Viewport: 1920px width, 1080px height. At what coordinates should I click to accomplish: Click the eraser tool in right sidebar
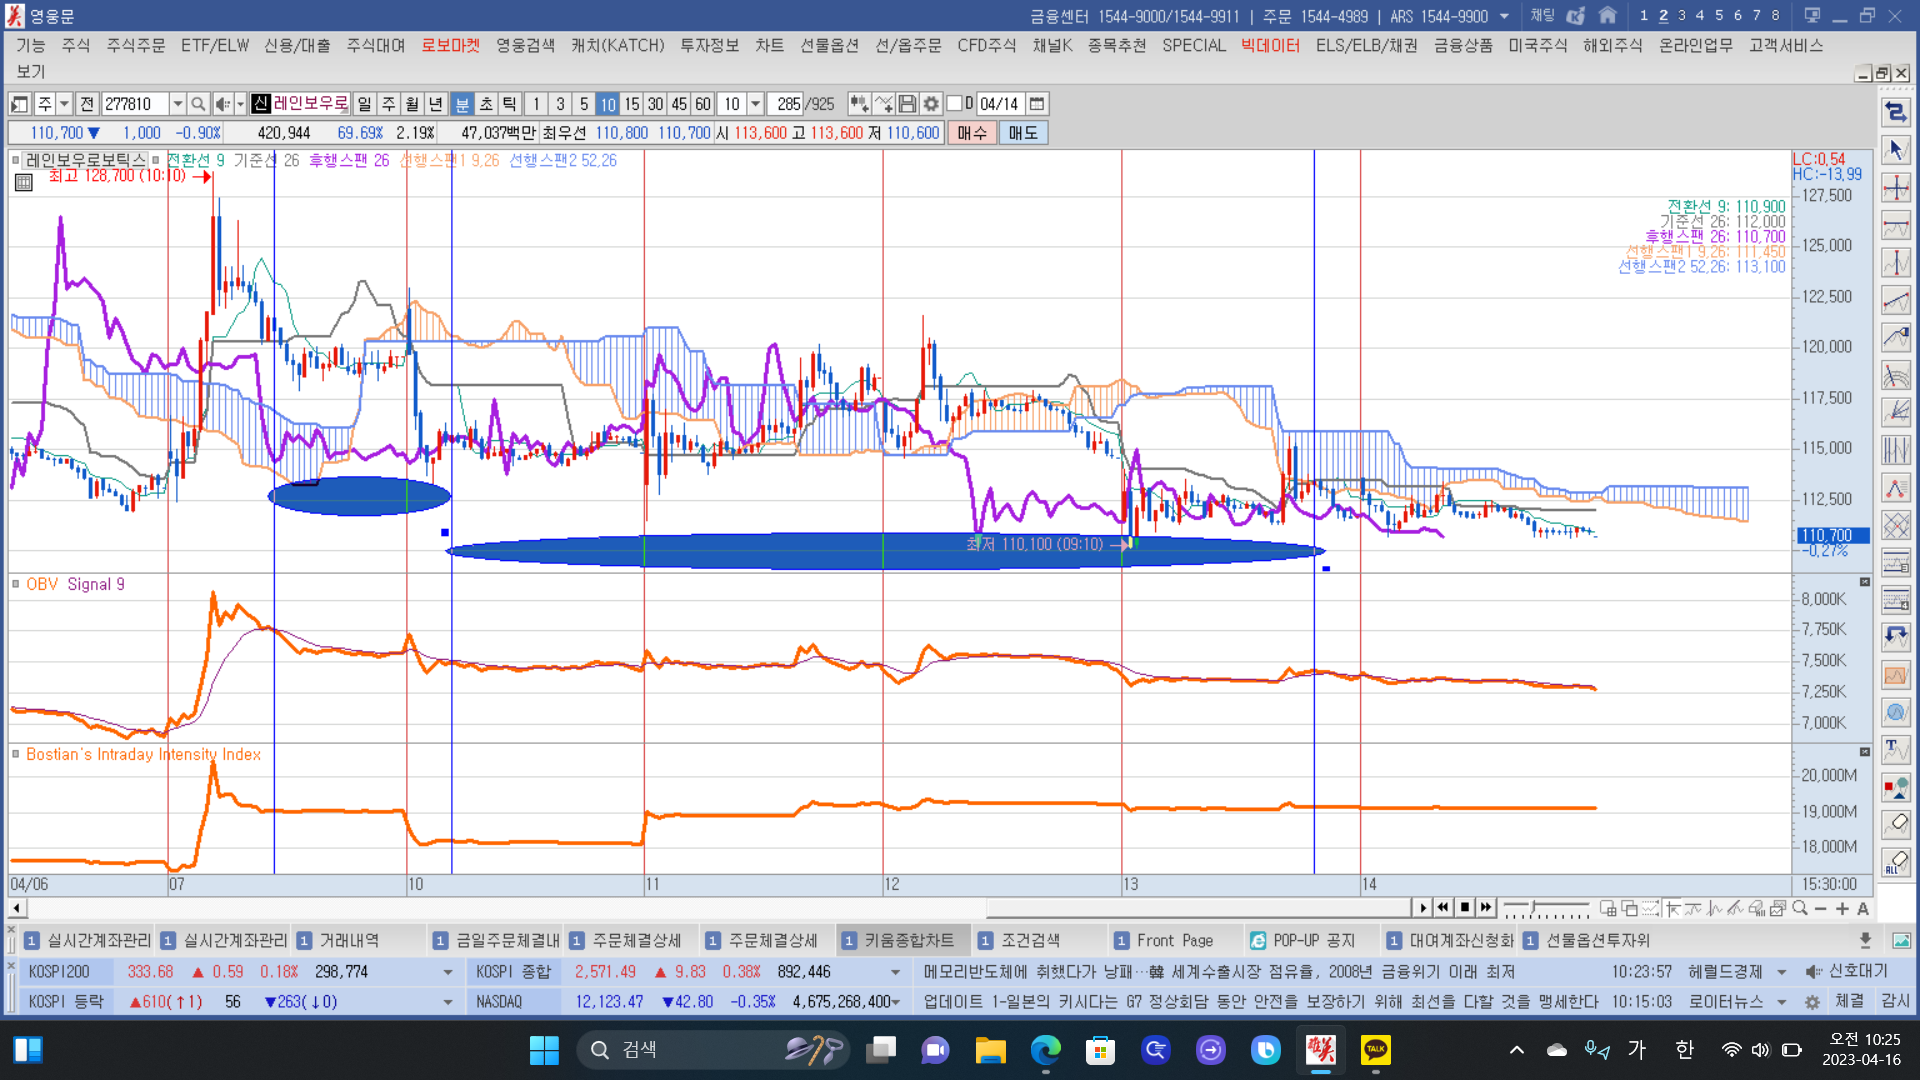[x=1896, y=824]
